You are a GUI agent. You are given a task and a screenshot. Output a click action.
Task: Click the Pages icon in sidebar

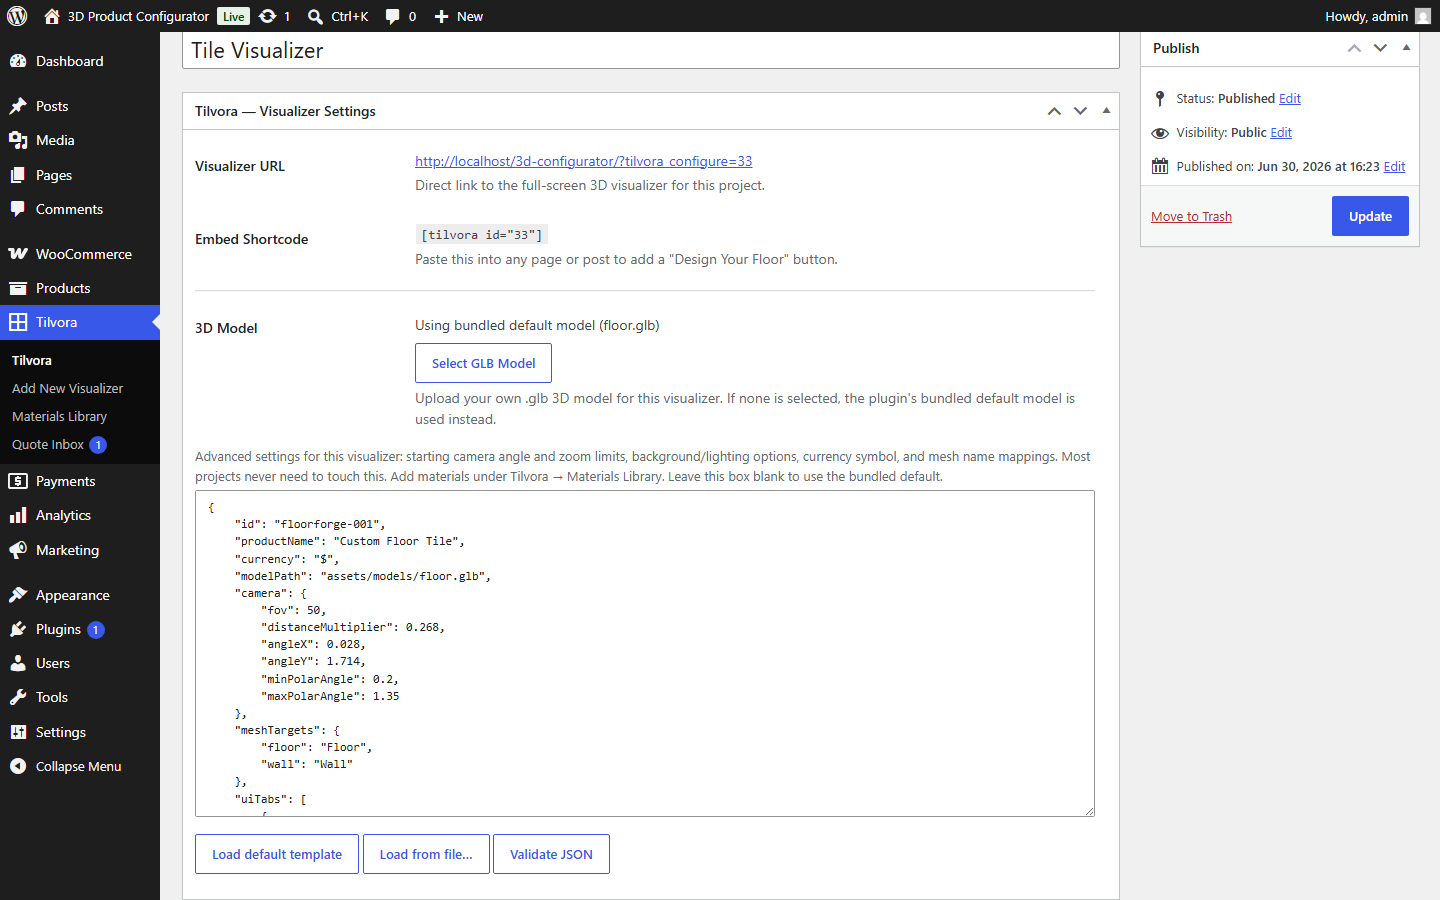18,175
